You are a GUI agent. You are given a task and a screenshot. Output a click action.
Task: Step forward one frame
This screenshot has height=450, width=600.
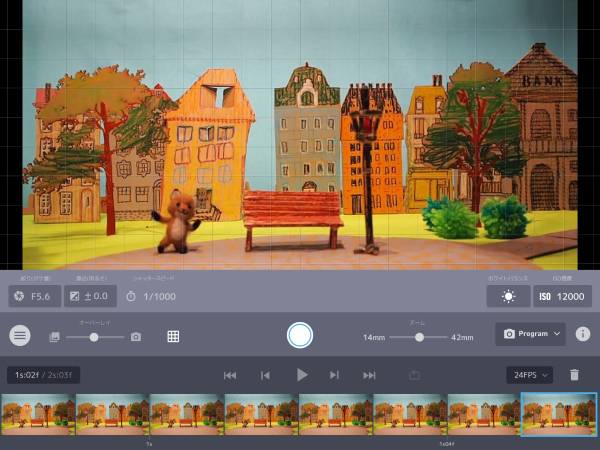pos(335,375)
